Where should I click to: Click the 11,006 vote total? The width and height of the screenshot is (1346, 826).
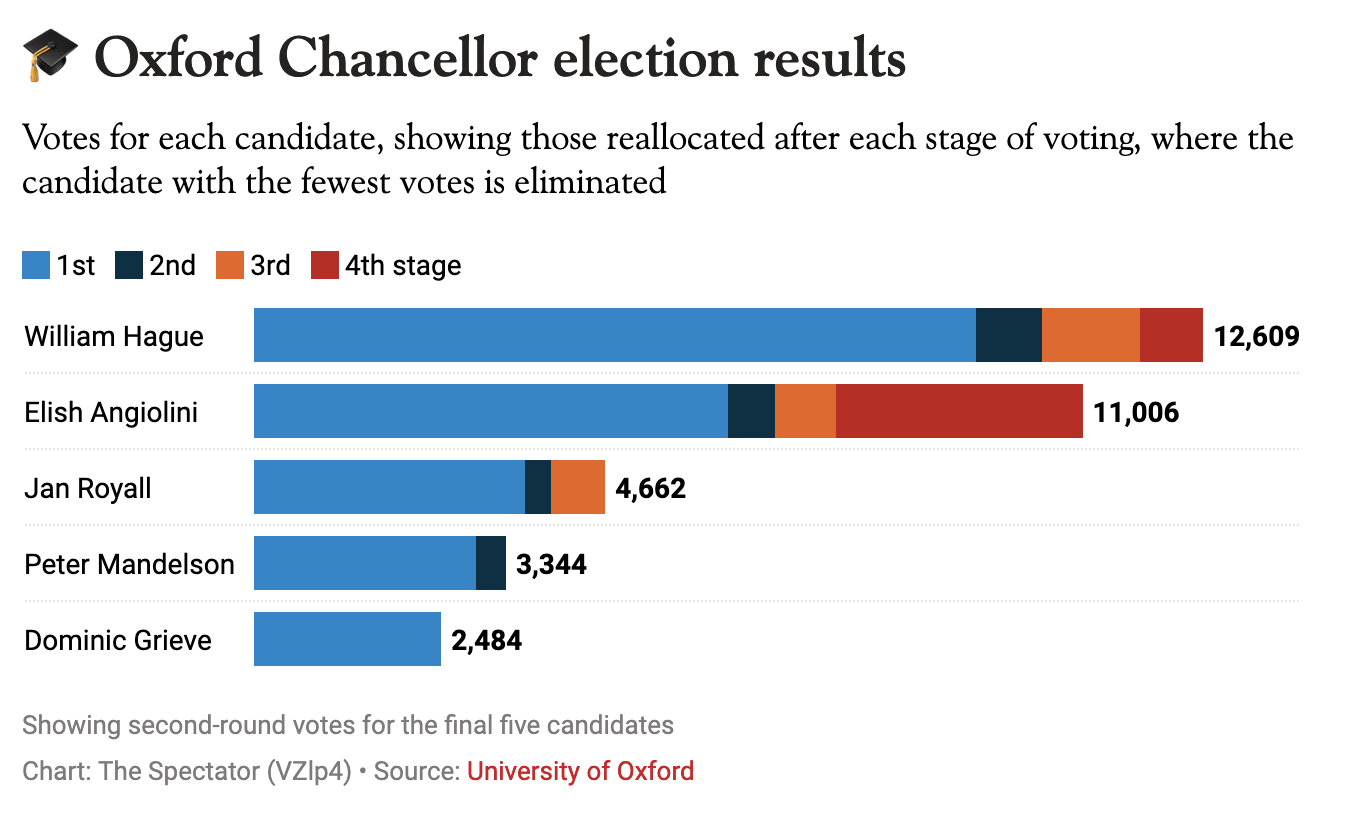click(1136, 412)
